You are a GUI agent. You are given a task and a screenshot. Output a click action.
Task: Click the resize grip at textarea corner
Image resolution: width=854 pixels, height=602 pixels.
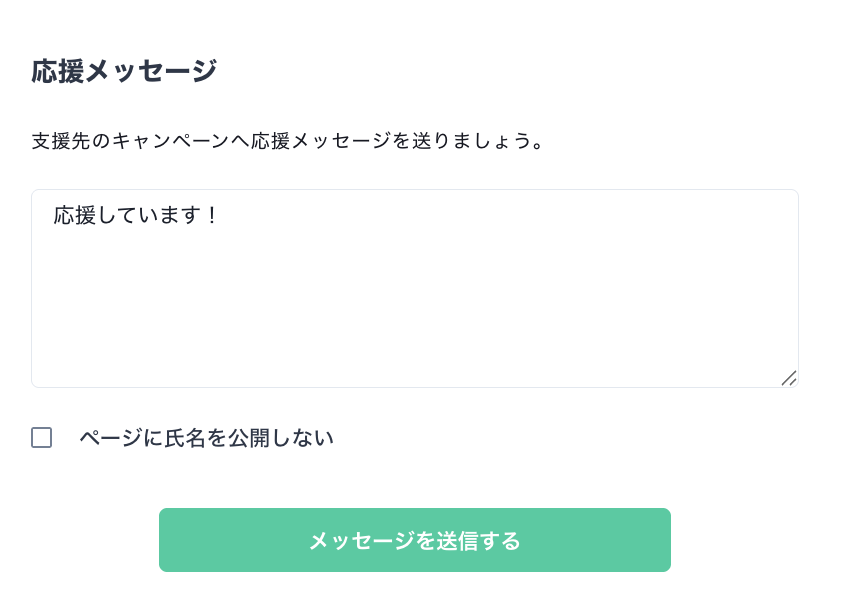[x=791, y=378]
